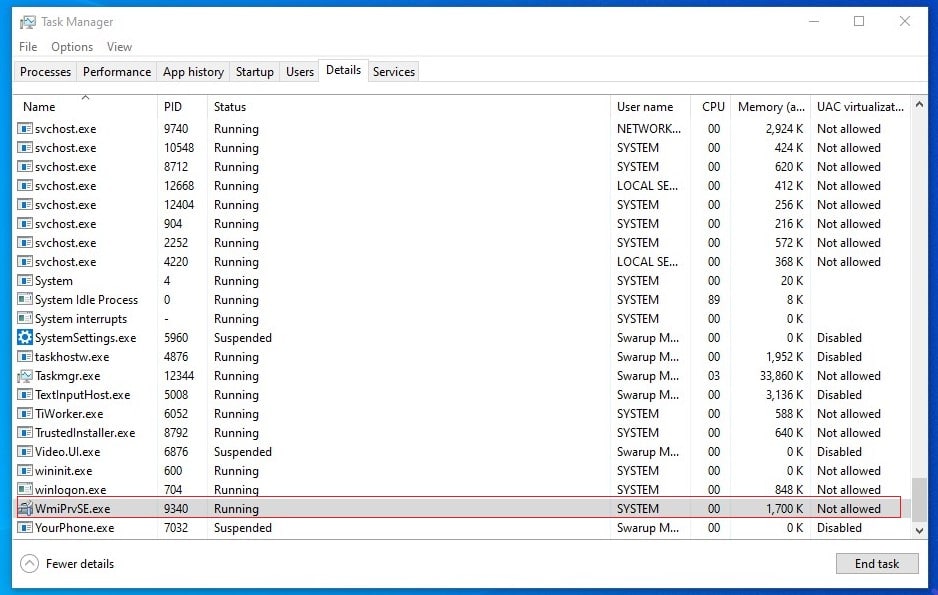
Task: Select the icon of svchost.exe PID 2252
Action: point(25,243)
